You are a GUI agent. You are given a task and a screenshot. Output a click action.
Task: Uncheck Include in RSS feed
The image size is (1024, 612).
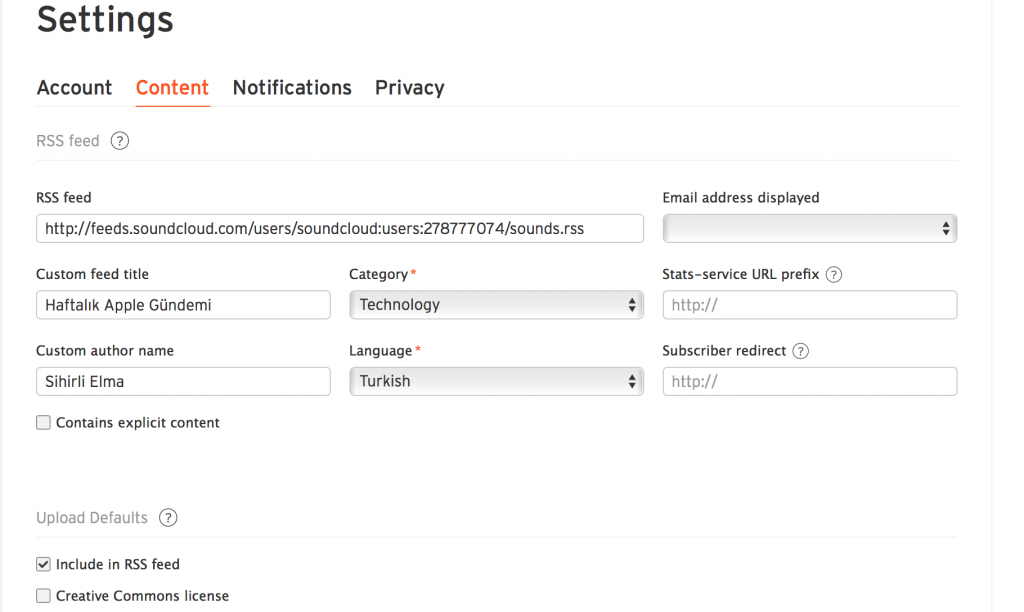click(43, 564)
